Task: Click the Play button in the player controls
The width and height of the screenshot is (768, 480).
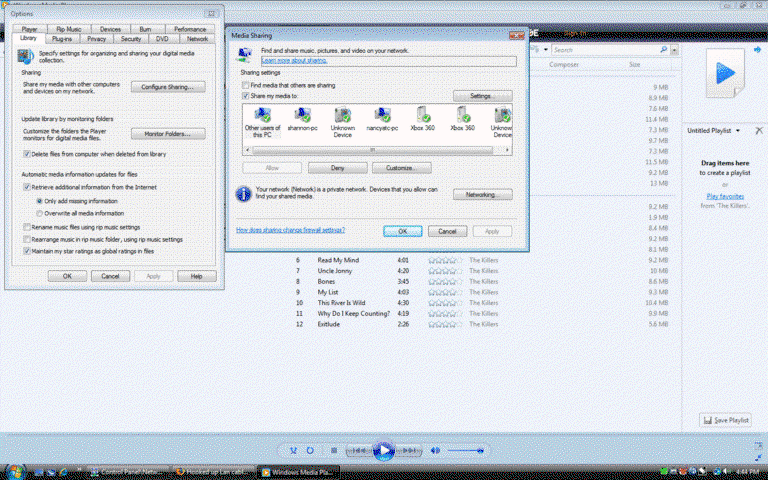Action: [x=384, y=451]
